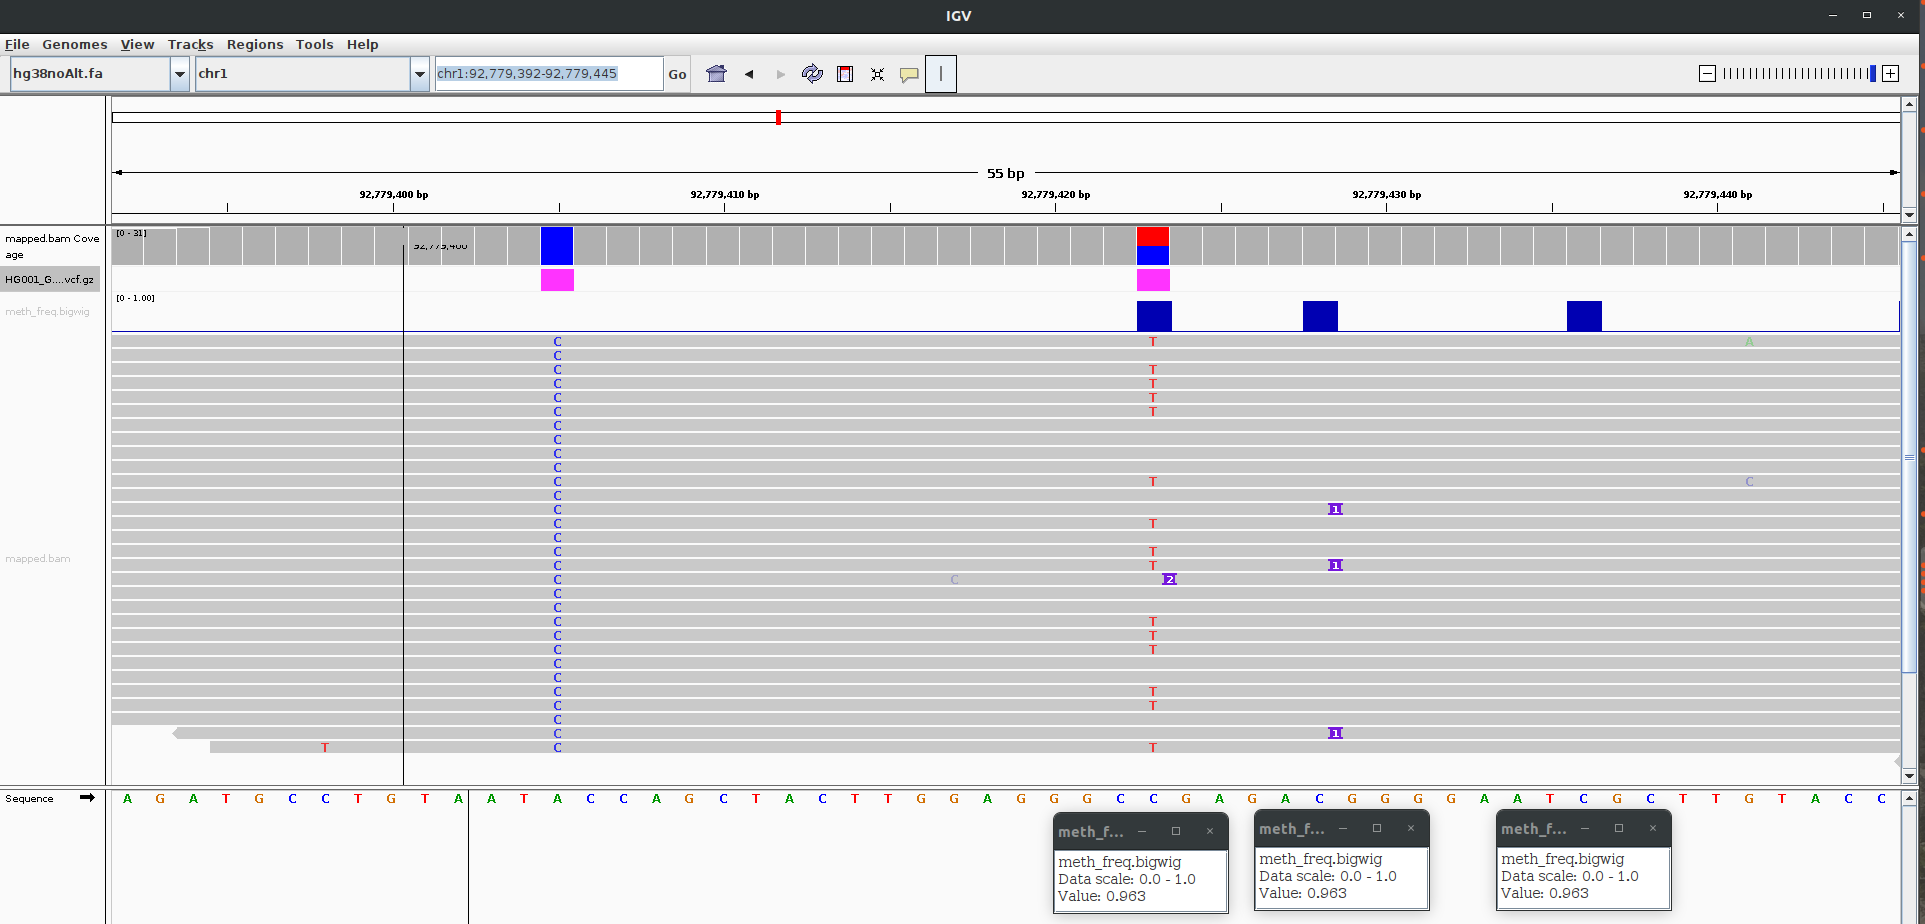Go forward with the right arrow
This screenshot has width=1925, height=924.
(781, 74)
